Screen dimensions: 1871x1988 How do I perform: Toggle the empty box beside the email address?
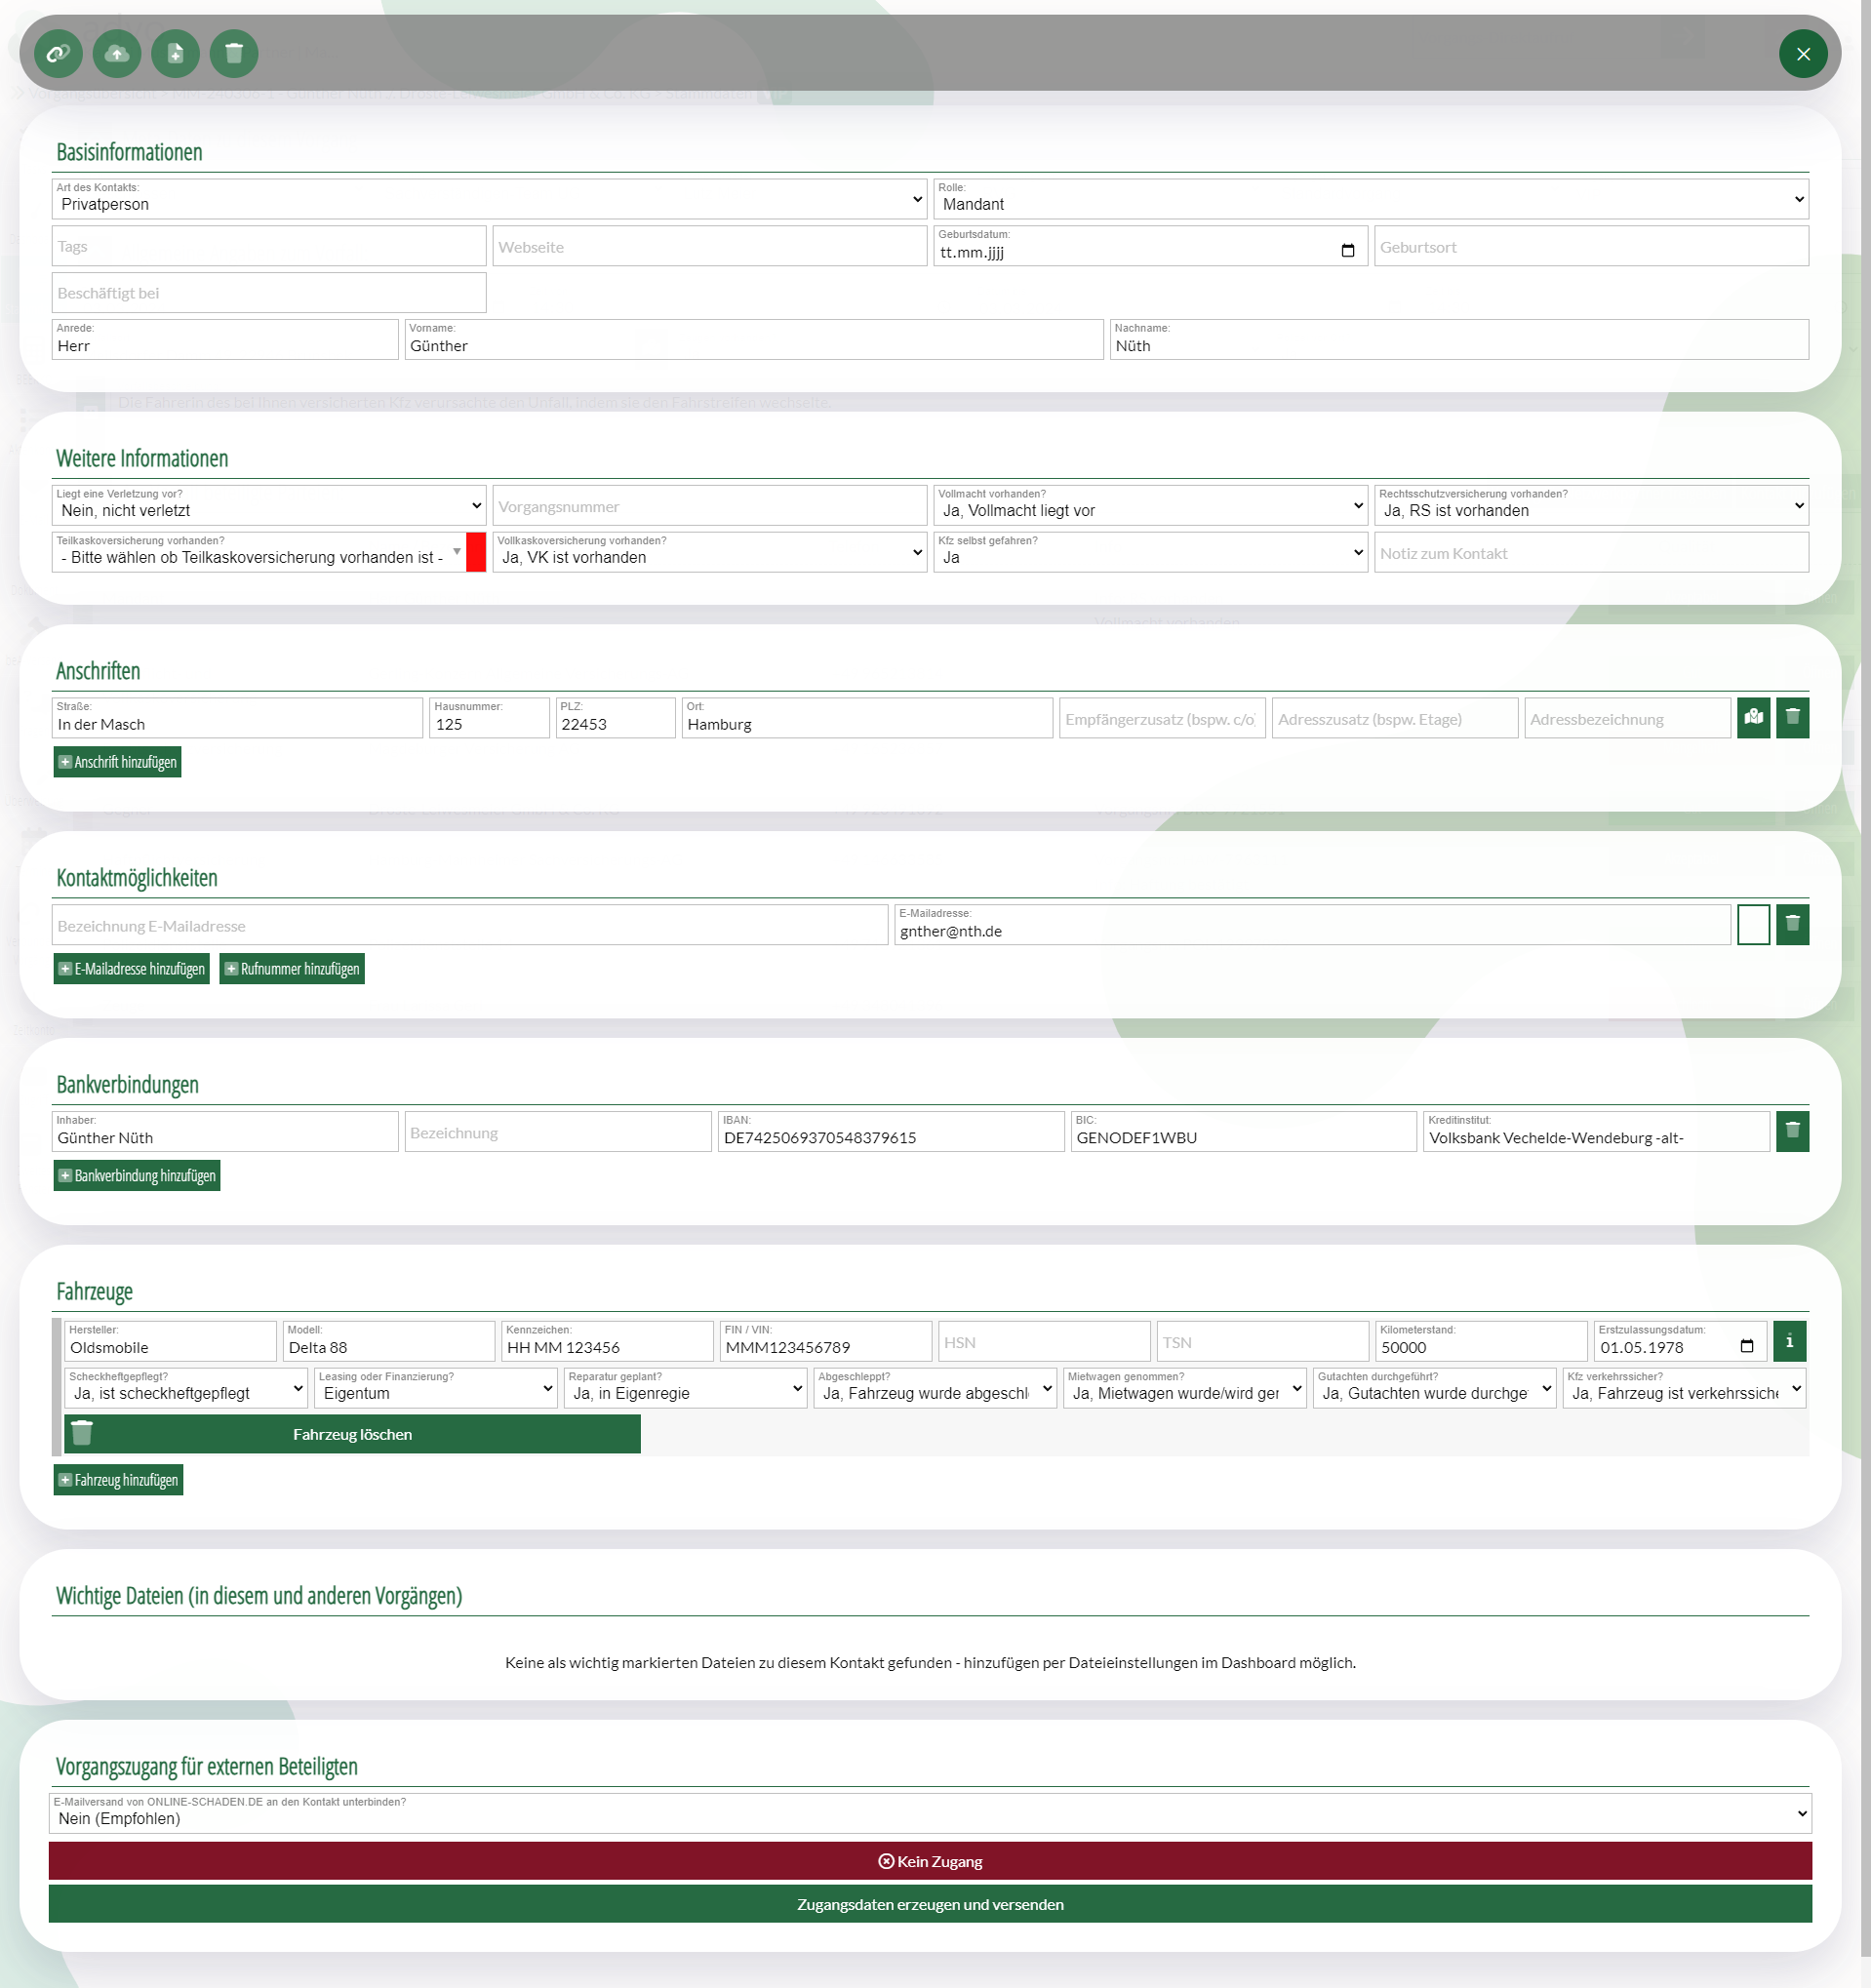(1753, 924)
